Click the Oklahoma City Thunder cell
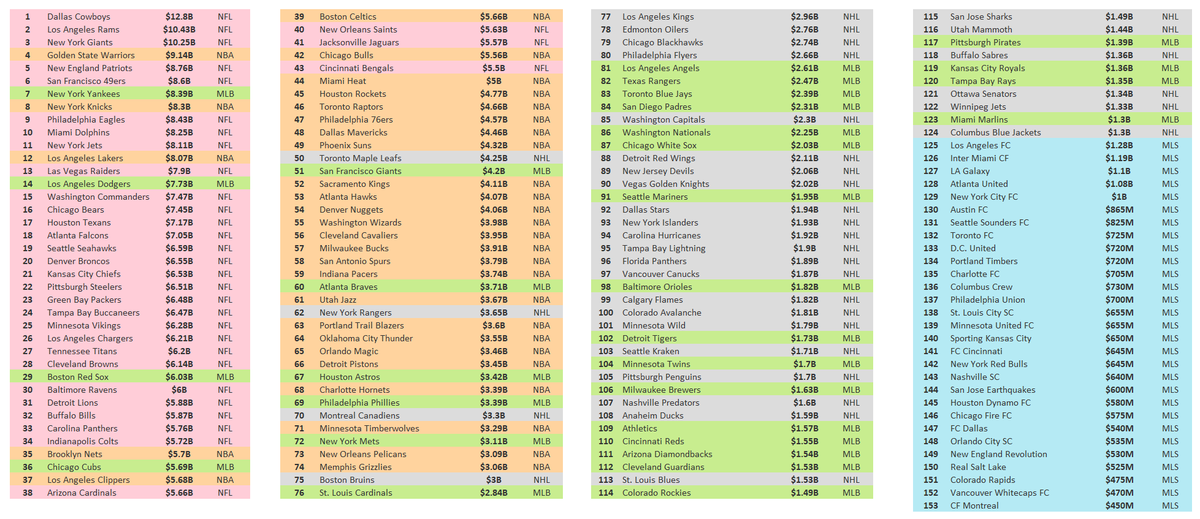Image resolution: width=1200 pixels, height=519 pixels. [366, 337]
